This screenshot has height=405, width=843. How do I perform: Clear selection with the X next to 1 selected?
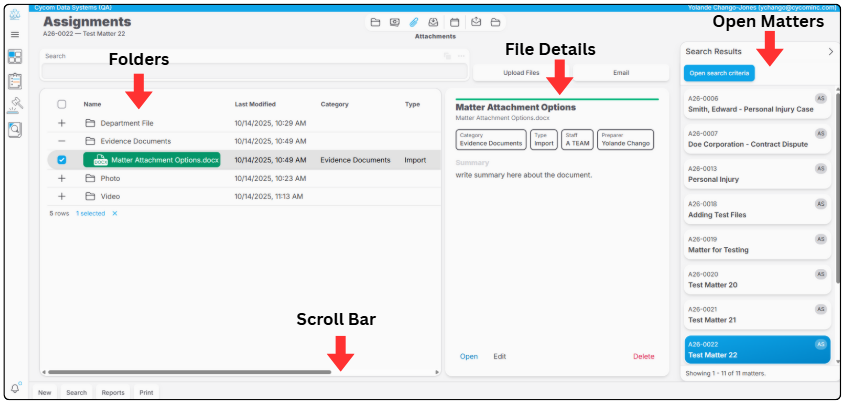tap(115, 214)
